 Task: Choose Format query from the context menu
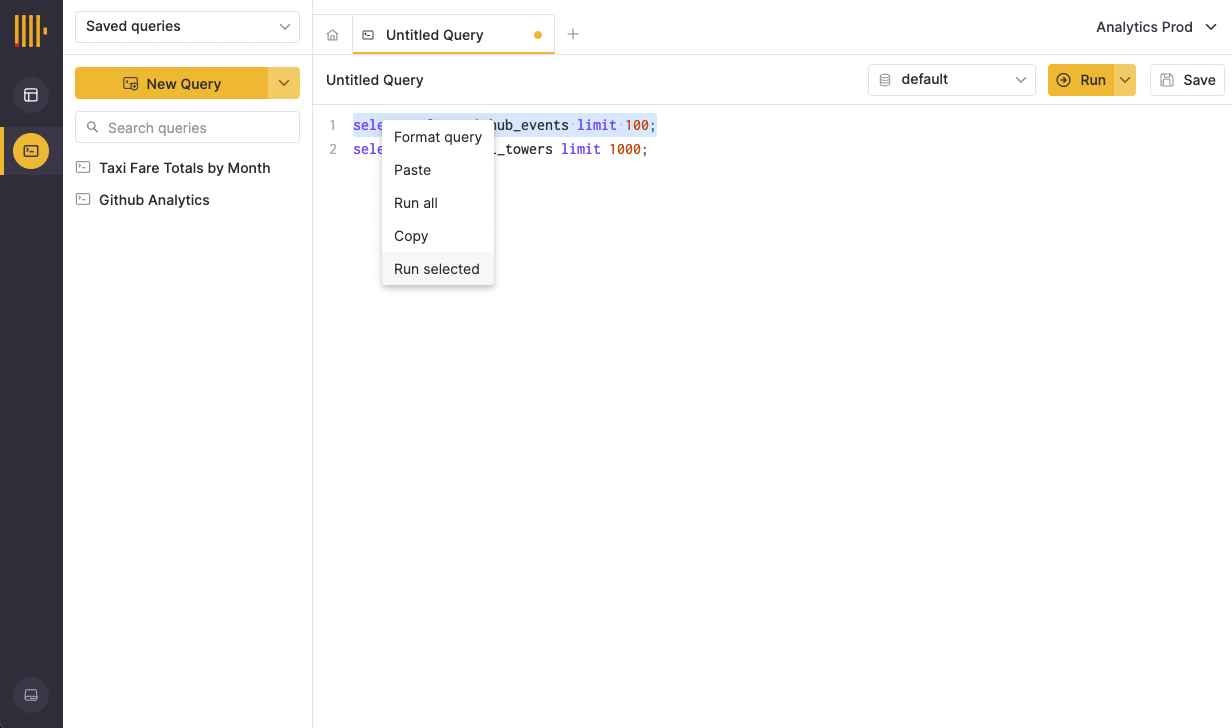[437, 137]
